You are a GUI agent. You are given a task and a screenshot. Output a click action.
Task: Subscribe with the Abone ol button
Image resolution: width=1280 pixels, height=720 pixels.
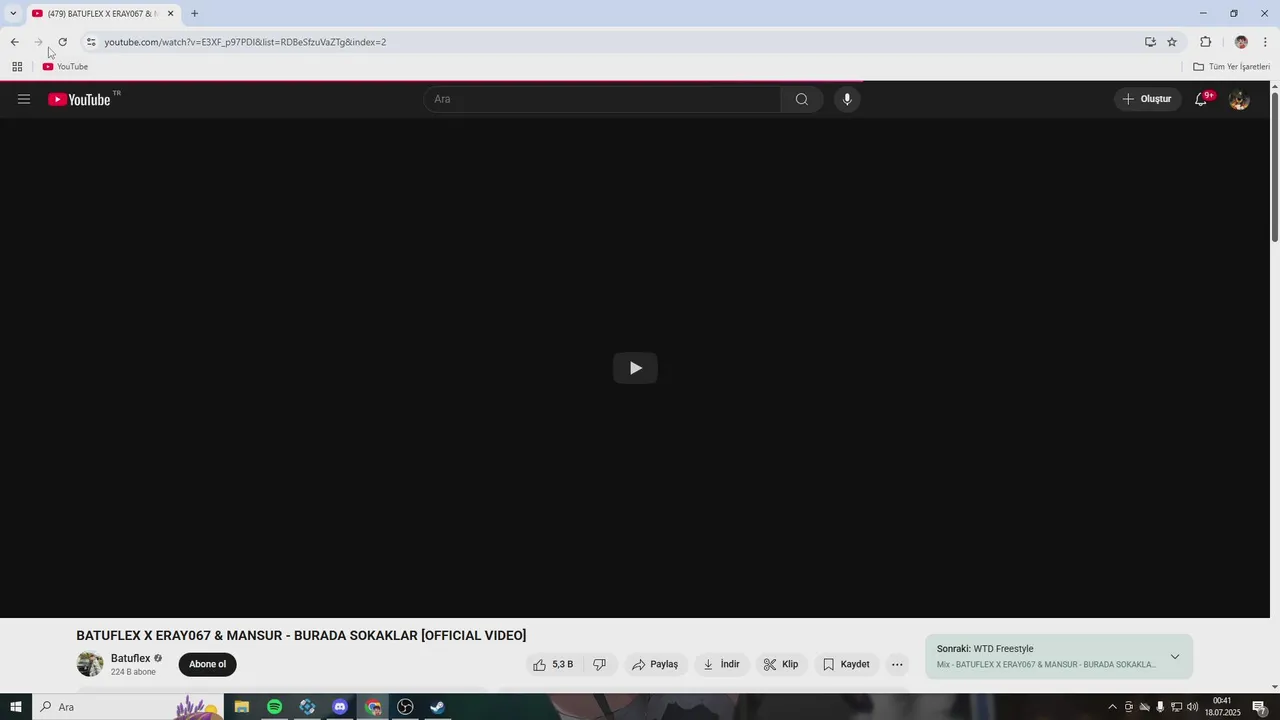click(x=208, y=664)
